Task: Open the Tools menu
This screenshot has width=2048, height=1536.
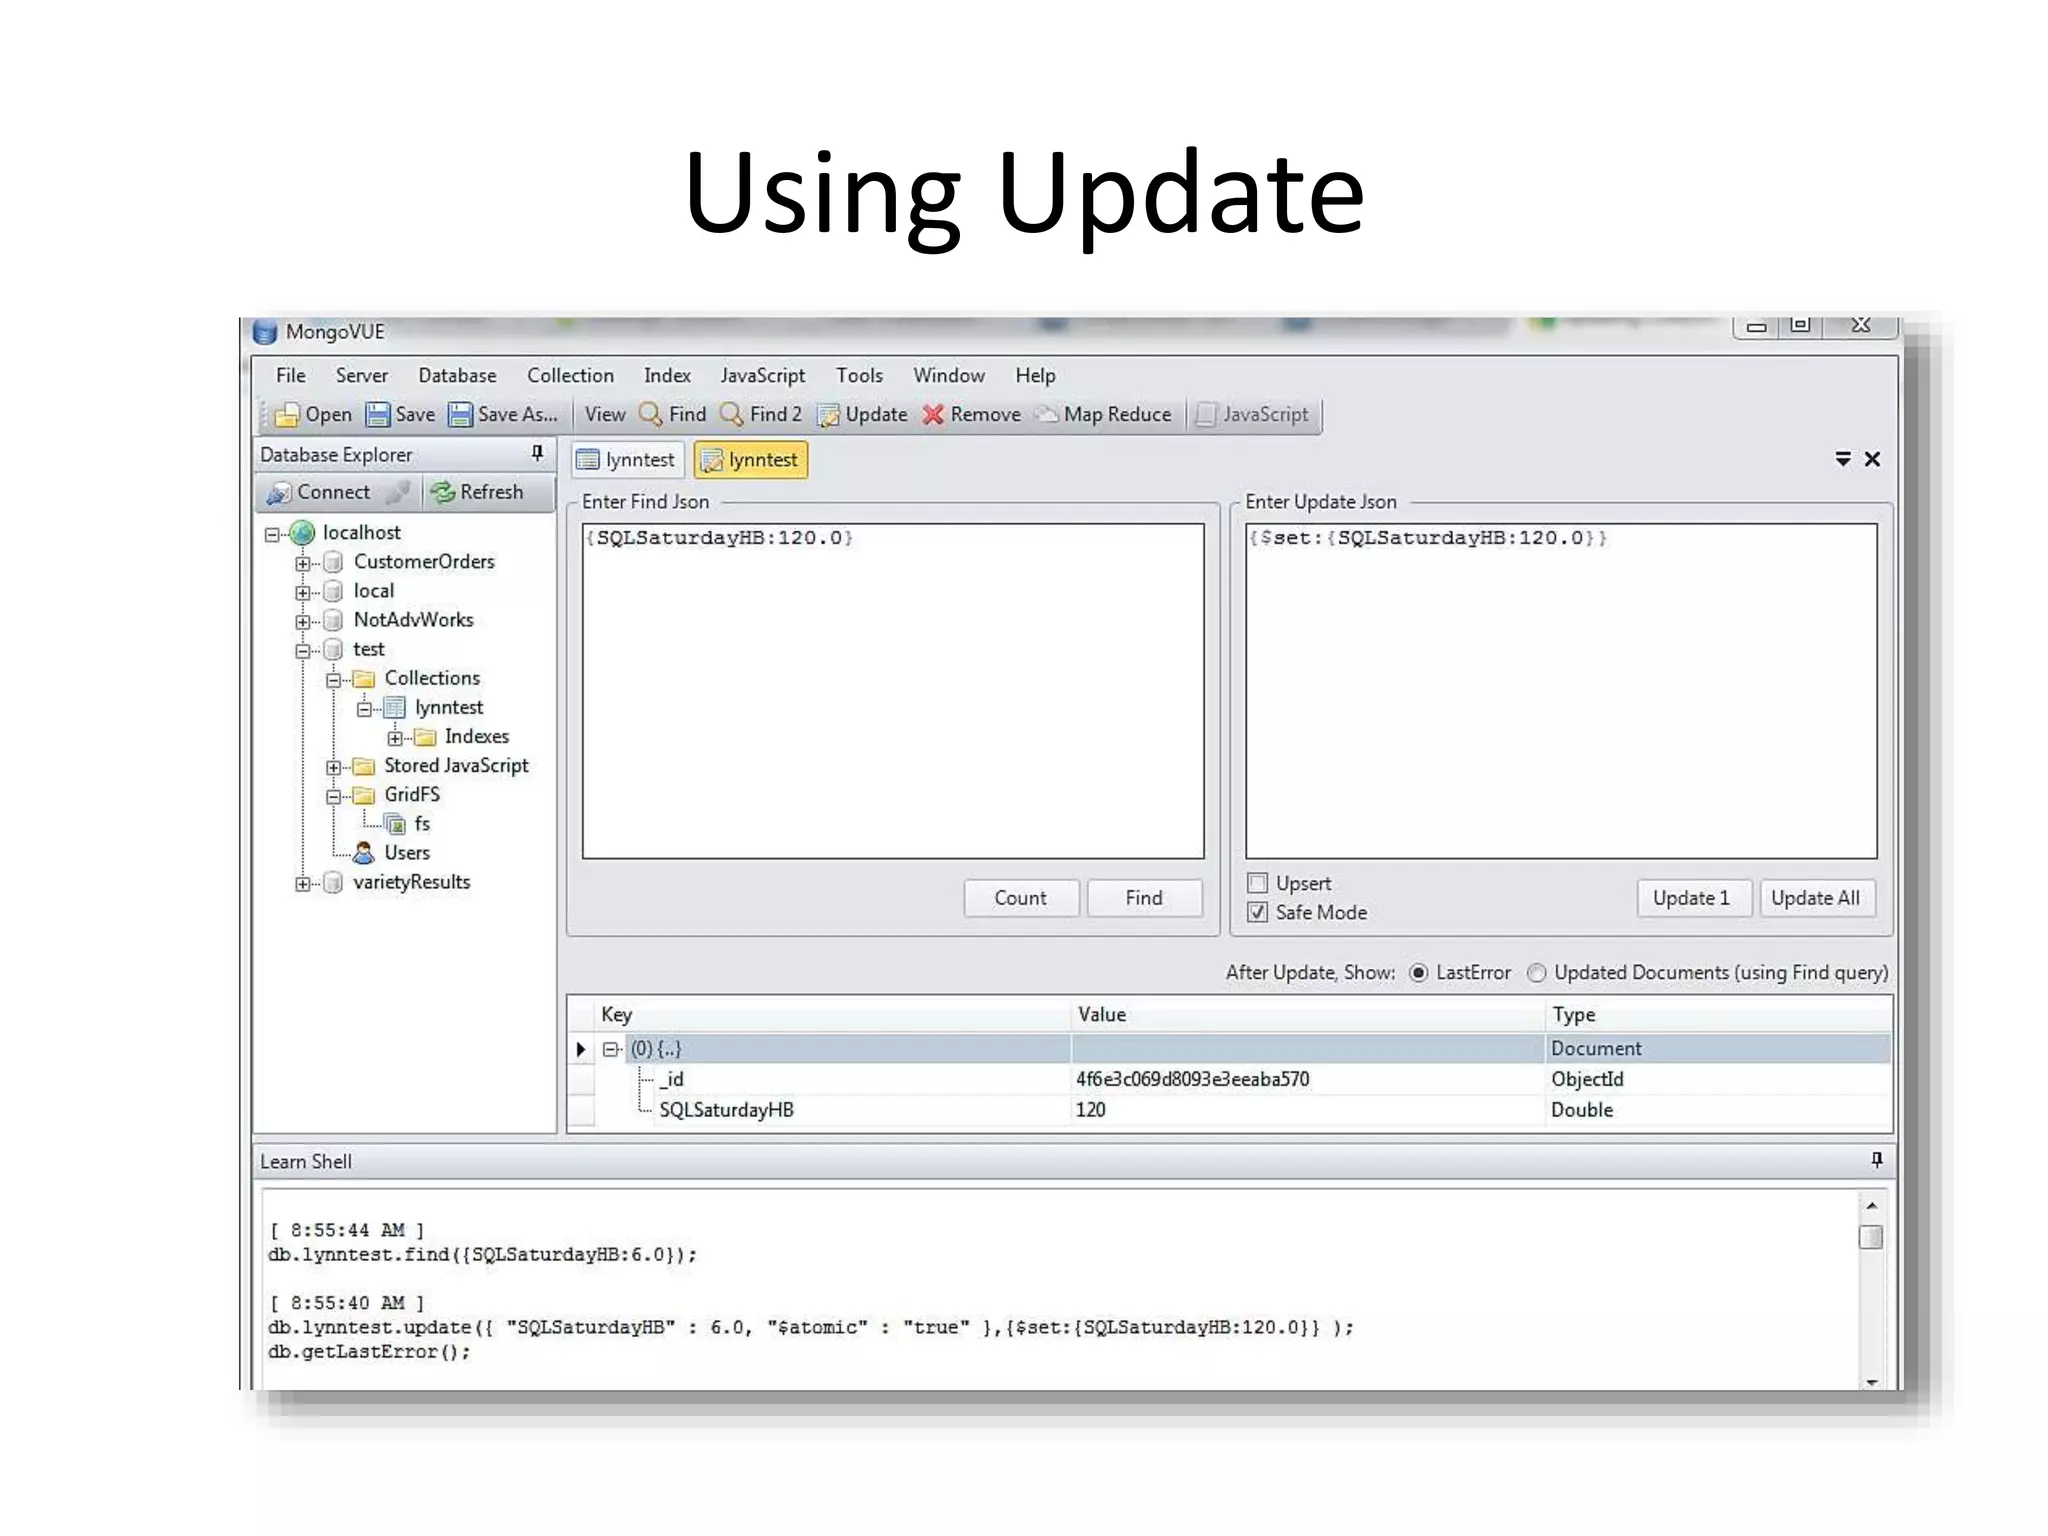Action: point(859,375)
